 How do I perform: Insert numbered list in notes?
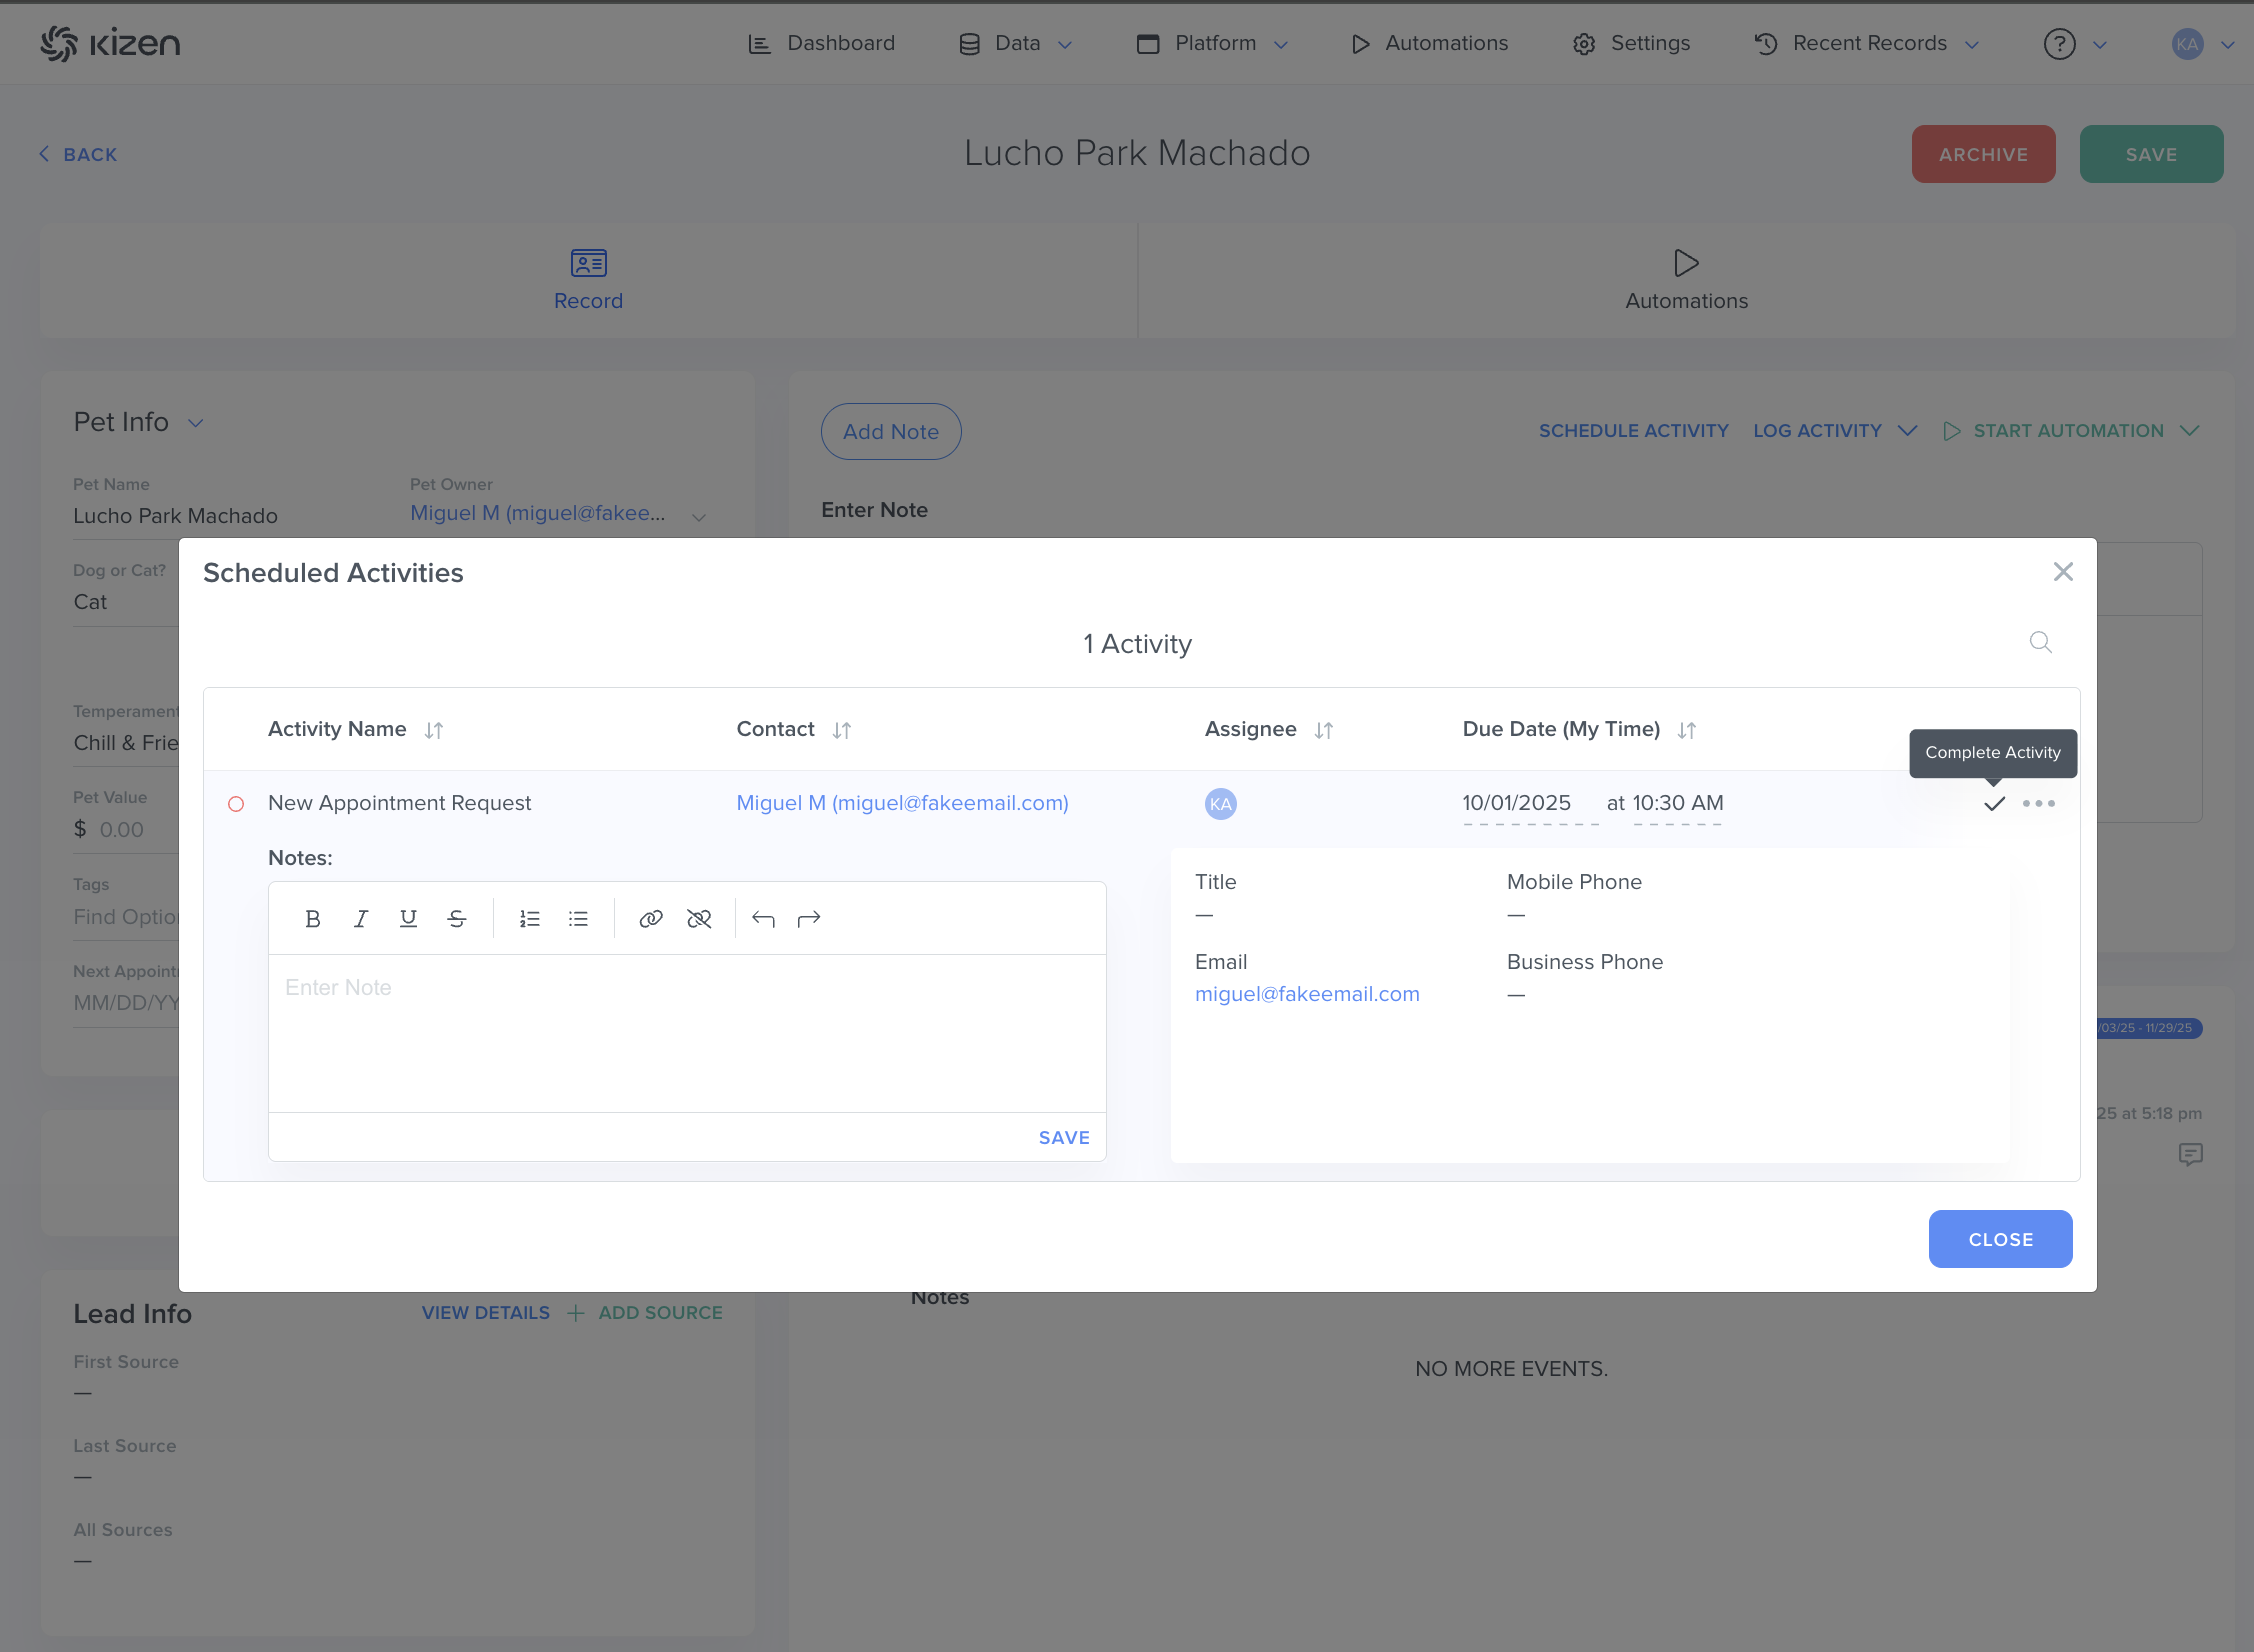tap(530, 918)
